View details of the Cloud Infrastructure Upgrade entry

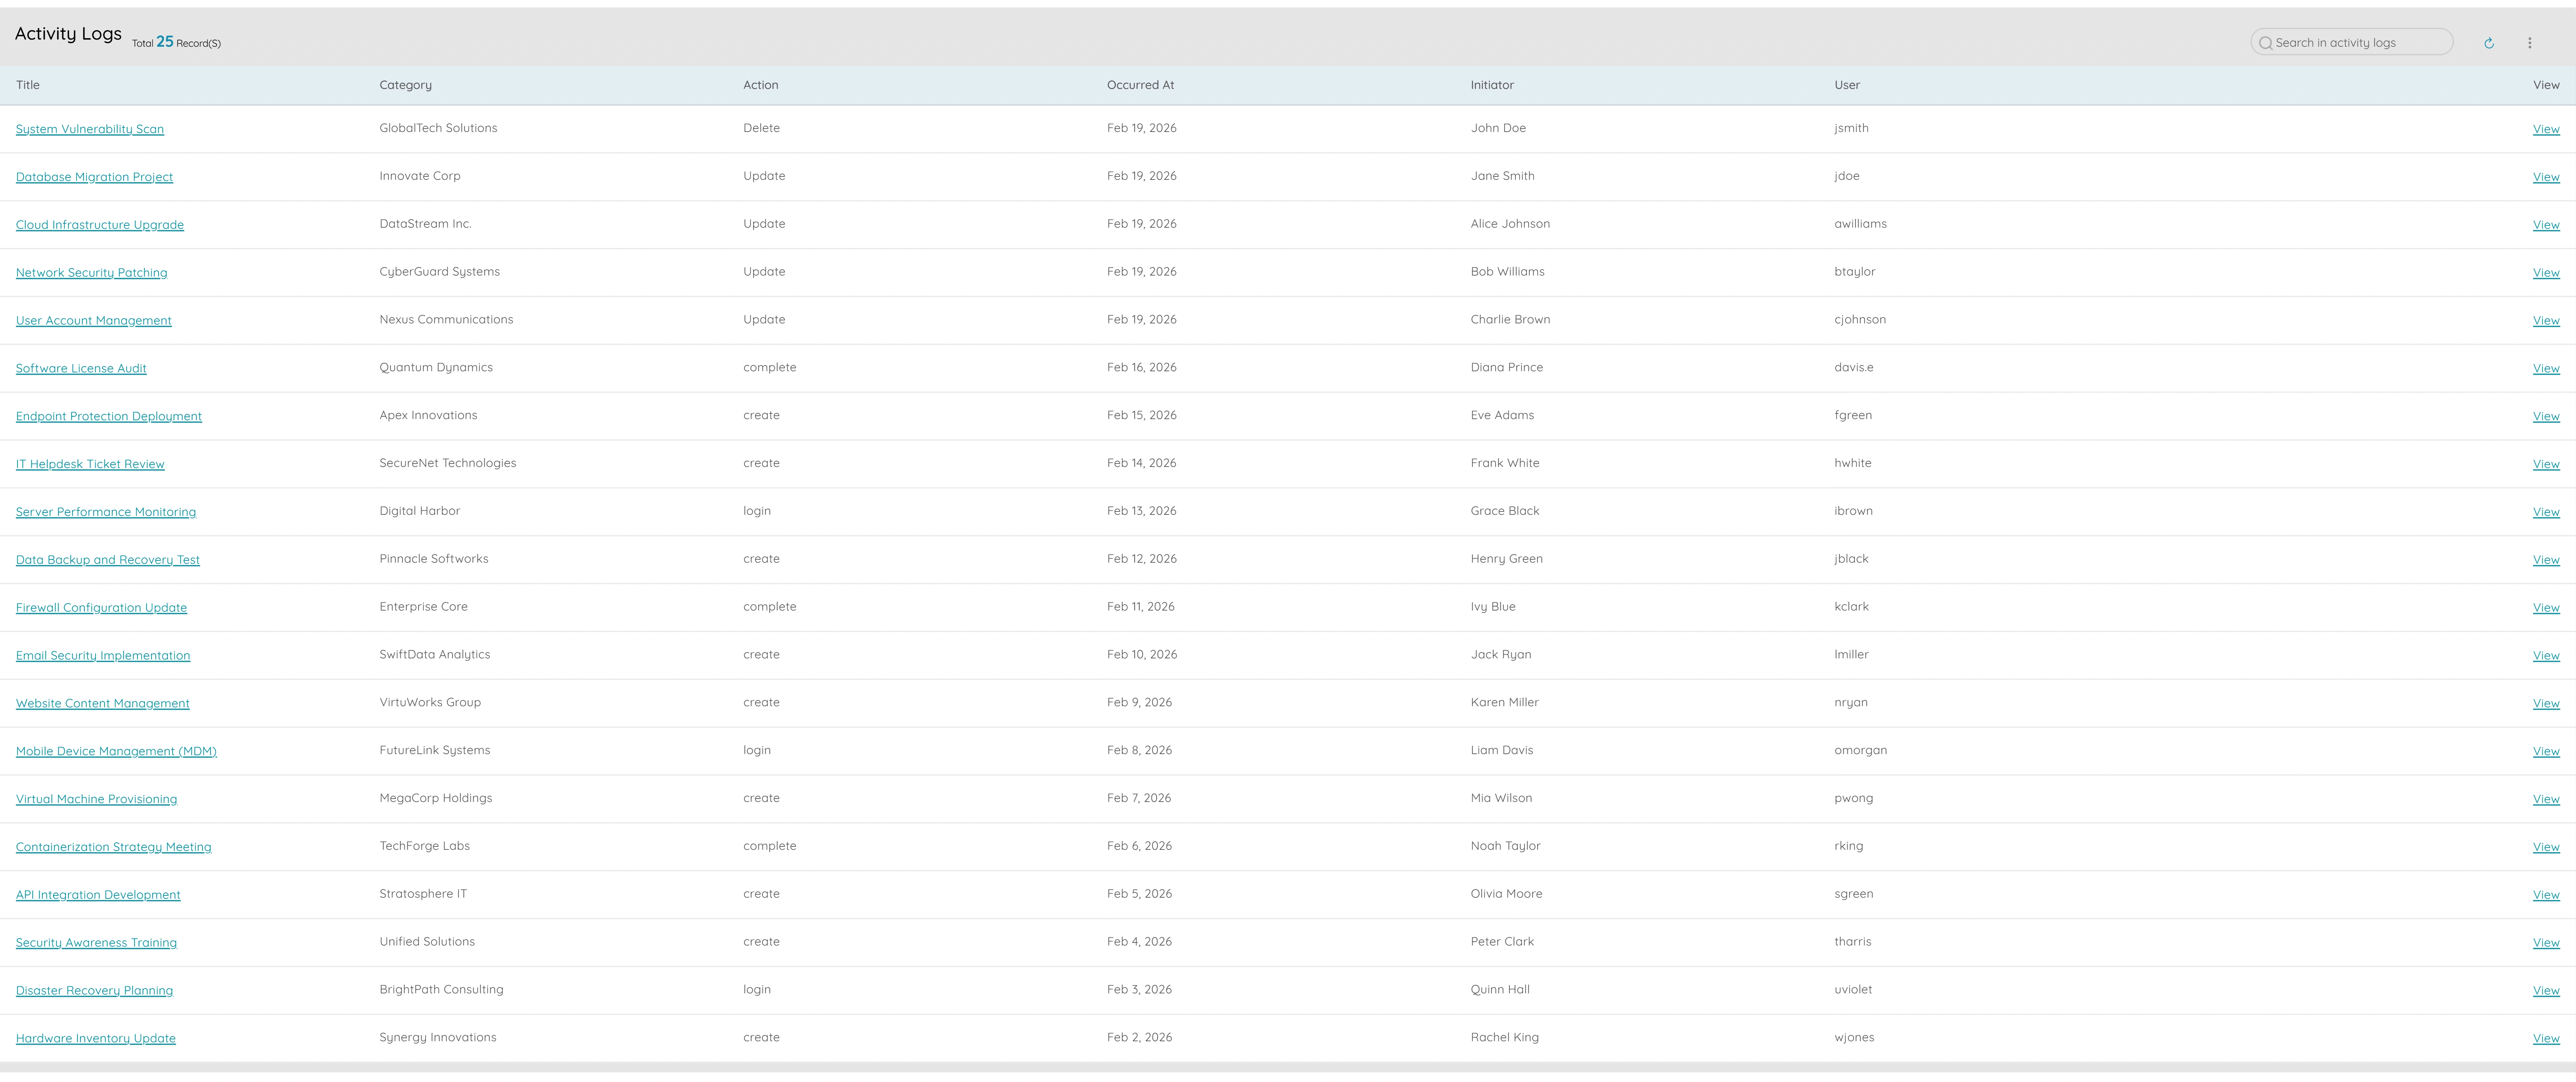click(x=99, y=224)
